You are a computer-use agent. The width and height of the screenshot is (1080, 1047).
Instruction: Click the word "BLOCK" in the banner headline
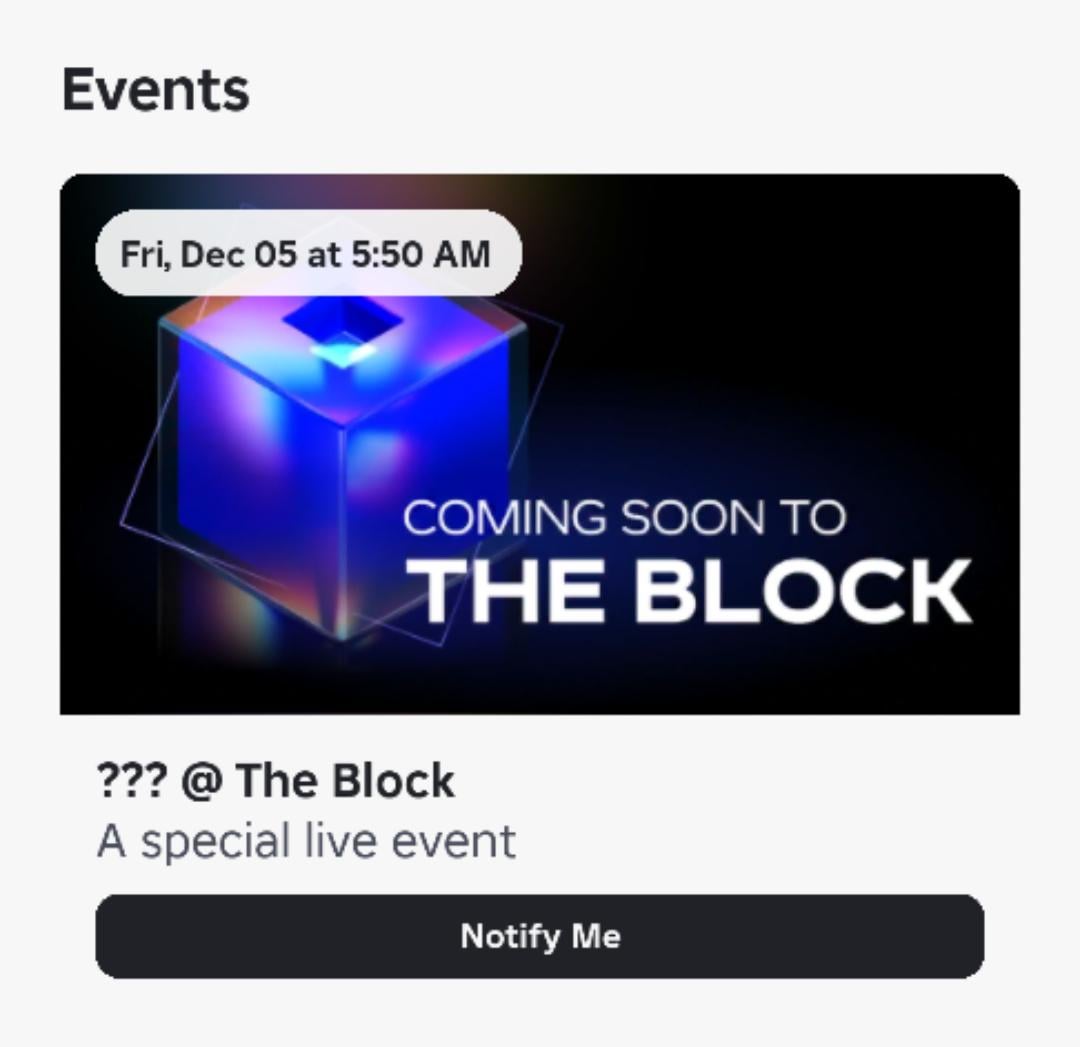[802, 591]
